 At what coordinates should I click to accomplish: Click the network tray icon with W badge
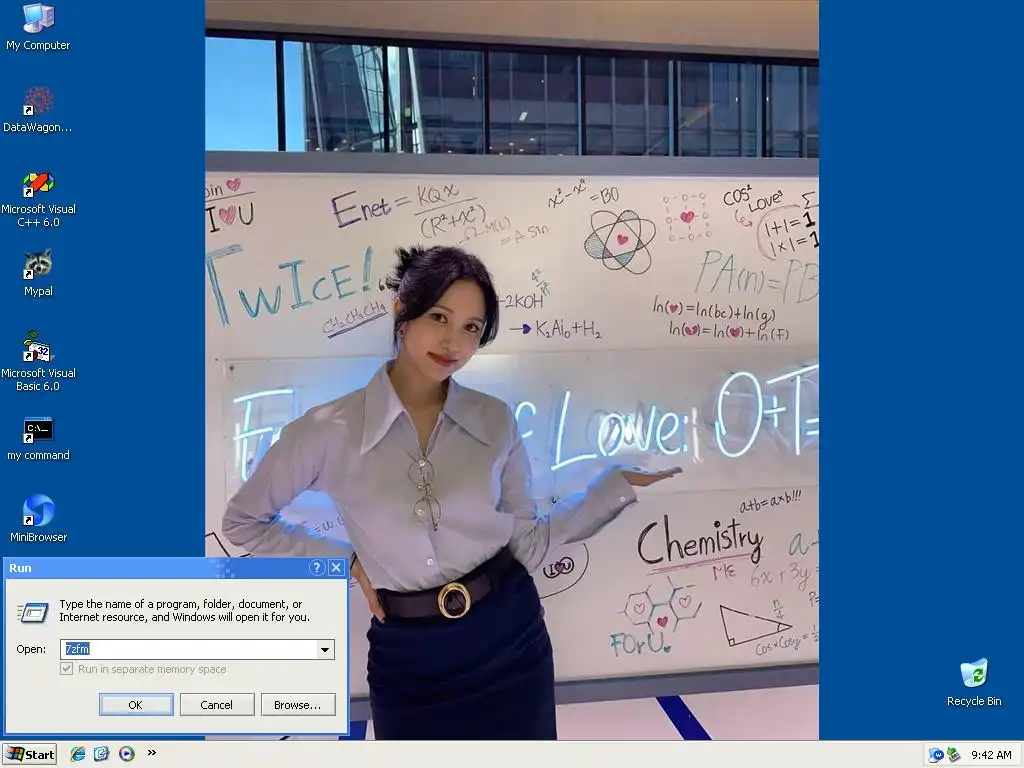tap(936, 755)
